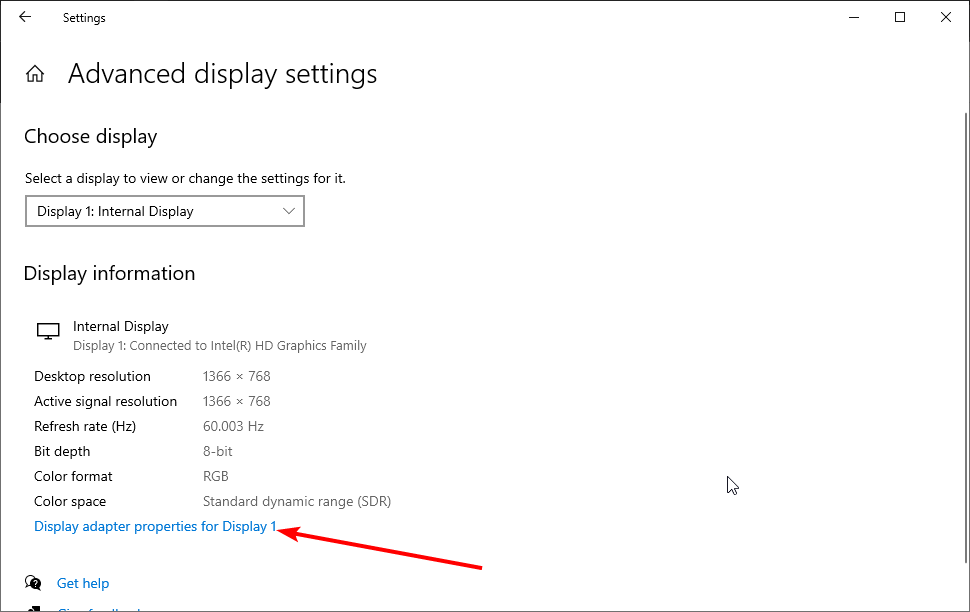Click the Settings title in the title bar

(84, 17)
